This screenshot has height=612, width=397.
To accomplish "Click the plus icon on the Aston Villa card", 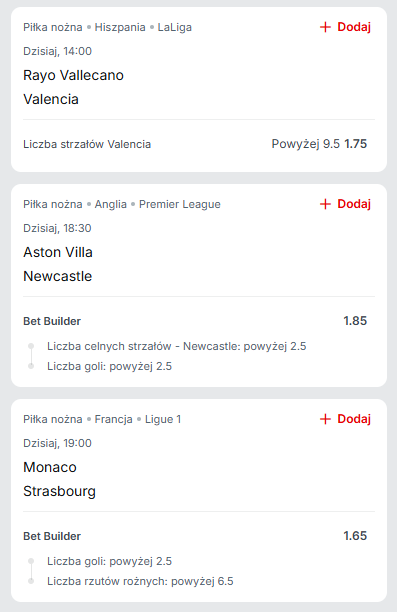I will [325, 204].
